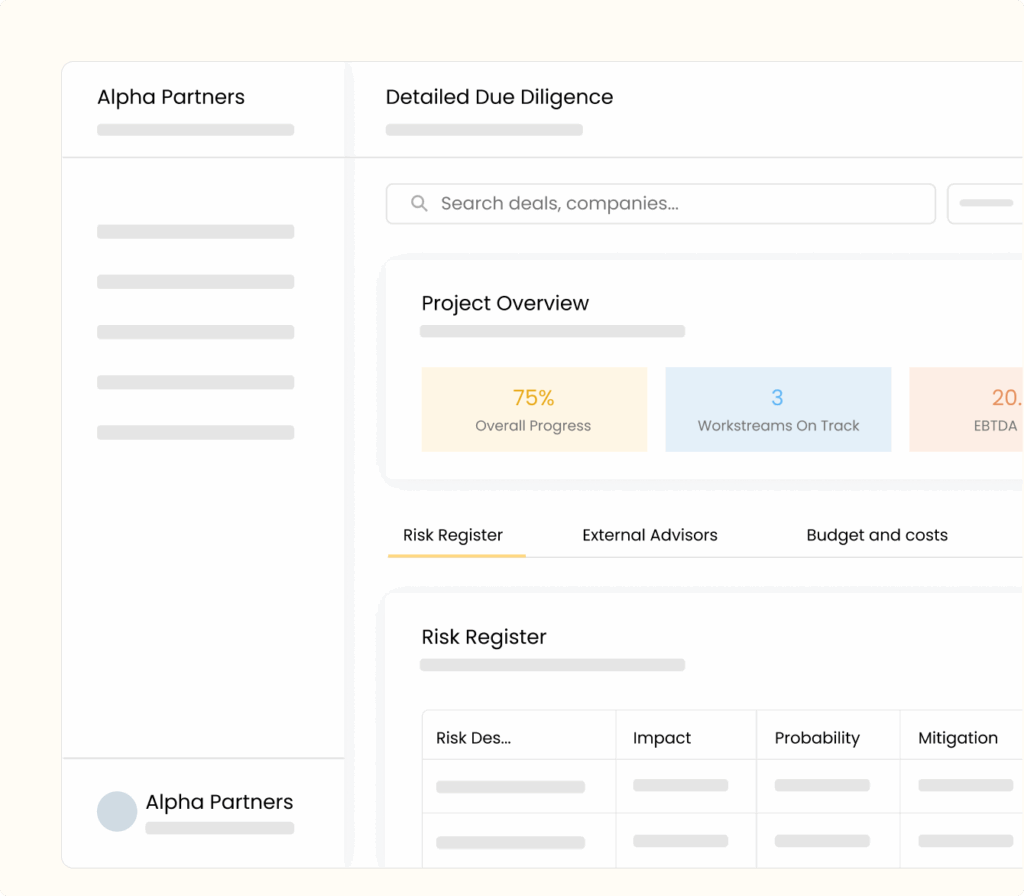Click the Detailed Due Diligence page heading

point(499,97)
